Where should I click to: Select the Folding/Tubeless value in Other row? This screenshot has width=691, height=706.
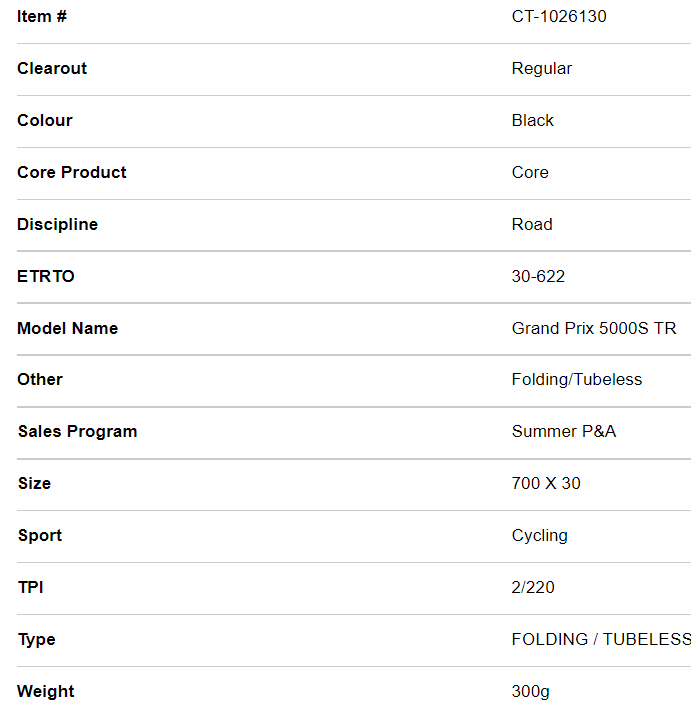tap(577, 380)
